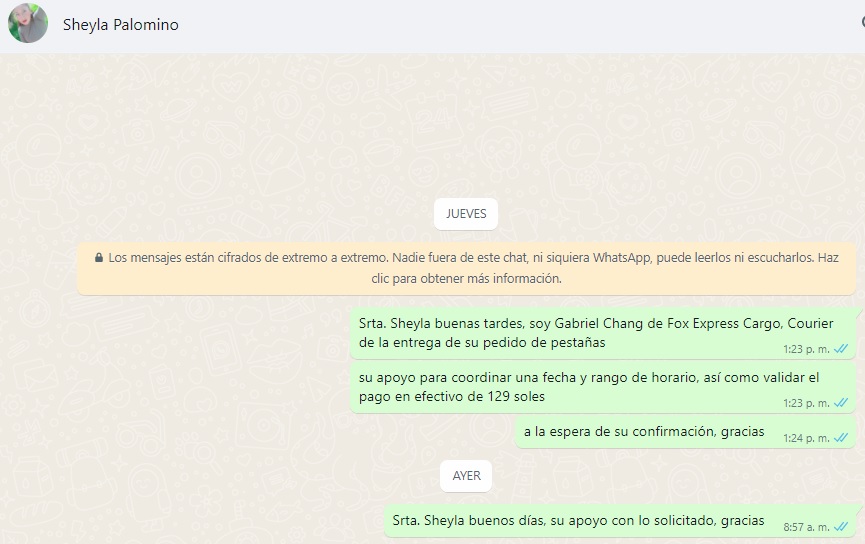Click the JUEVES date separator
The image size is (865, 544).
466,214
